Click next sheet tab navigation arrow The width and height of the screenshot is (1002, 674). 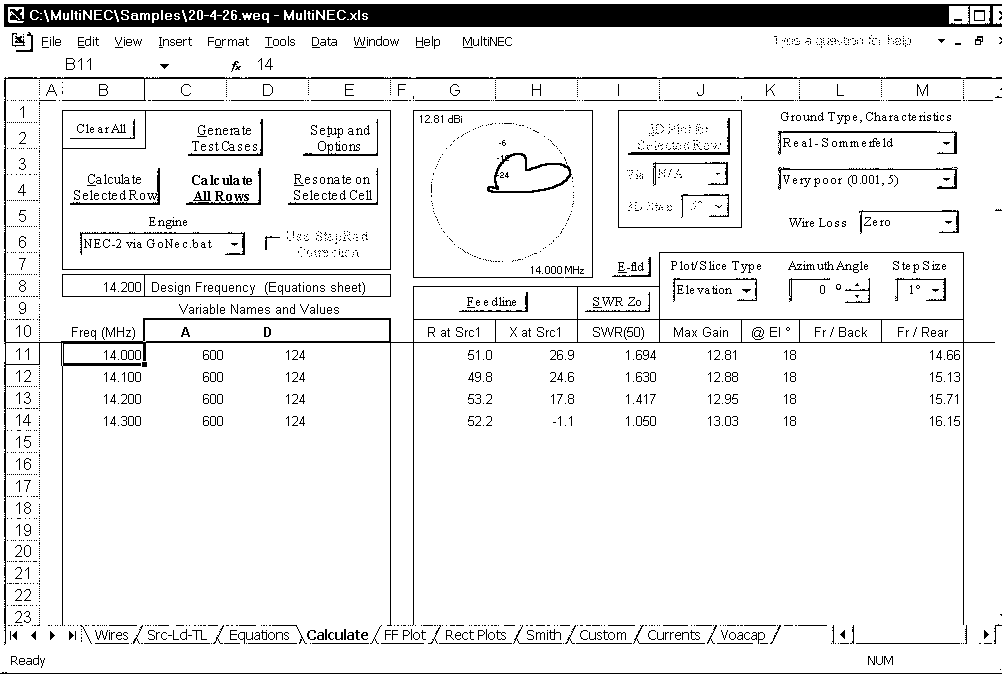[52, 635]
